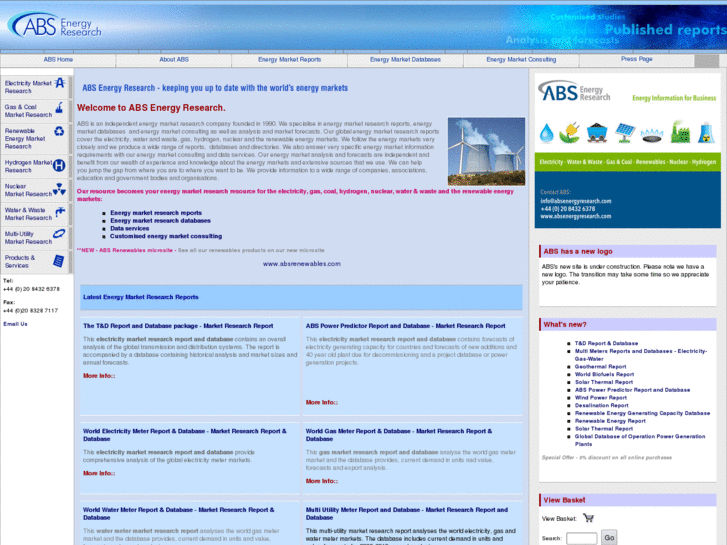
Task: Open the Data services bullet link
Action: (x=129, y=229)
